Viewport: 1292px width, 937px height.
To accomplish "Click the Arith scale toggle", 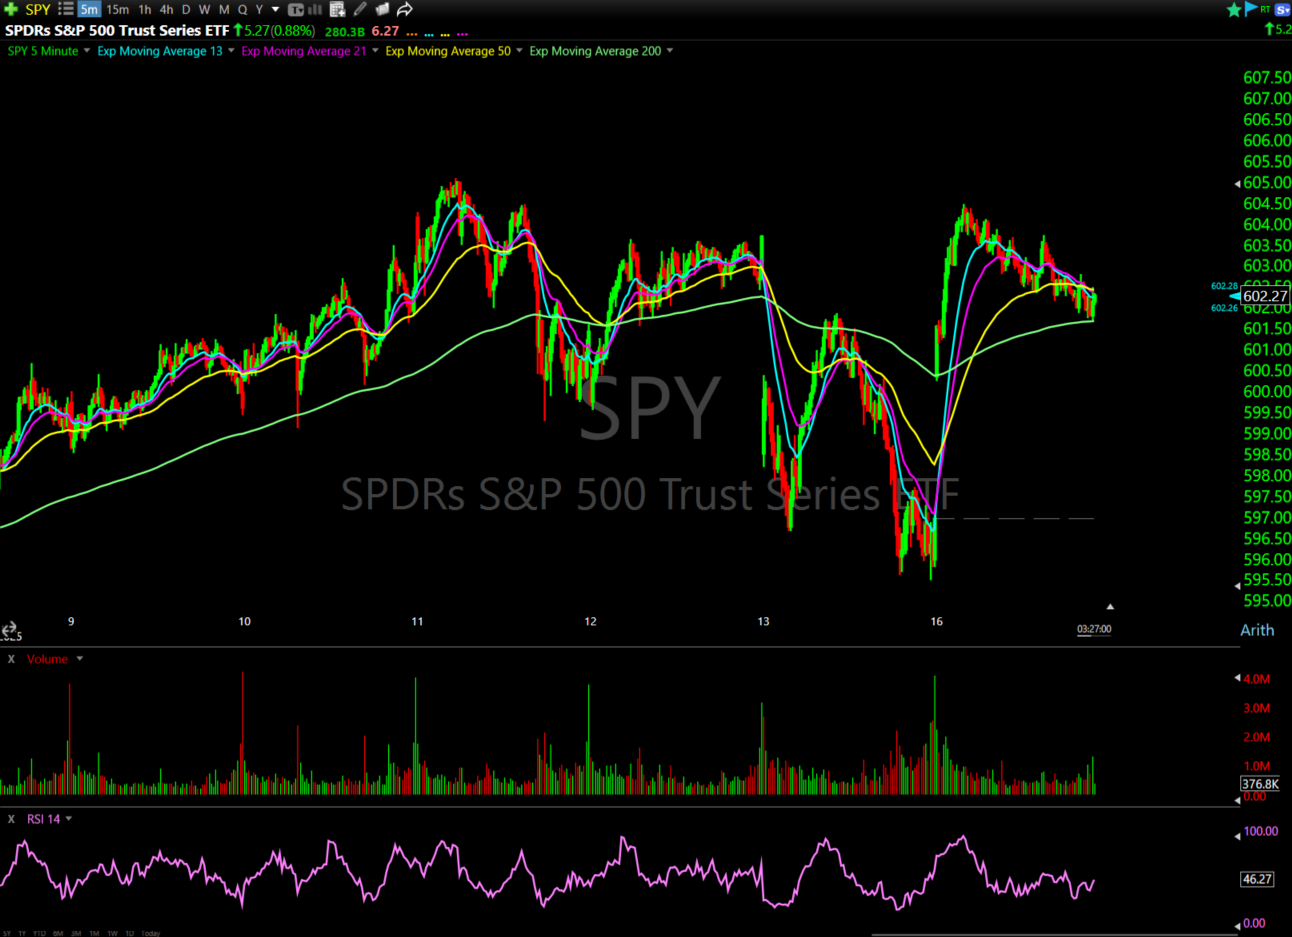I will click(1257, 630).
